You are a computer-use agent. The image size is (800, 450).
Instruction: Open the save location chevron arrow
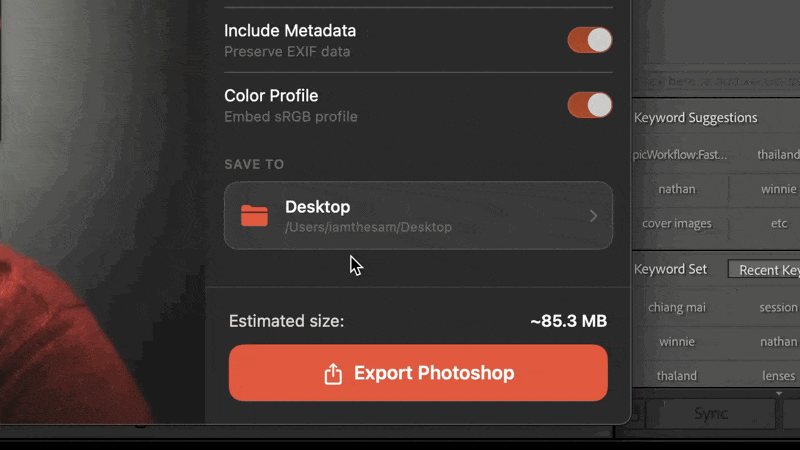click(x=593, y=216)
